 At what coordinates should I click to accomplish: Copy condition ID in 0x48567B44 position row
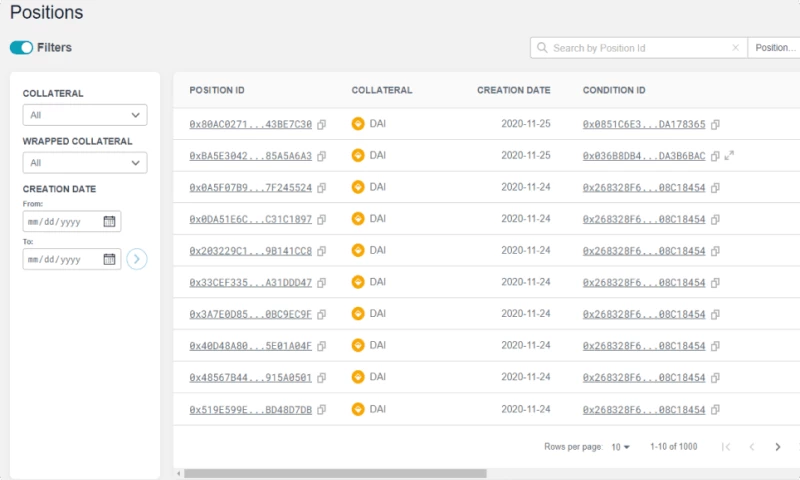(715, 377)
